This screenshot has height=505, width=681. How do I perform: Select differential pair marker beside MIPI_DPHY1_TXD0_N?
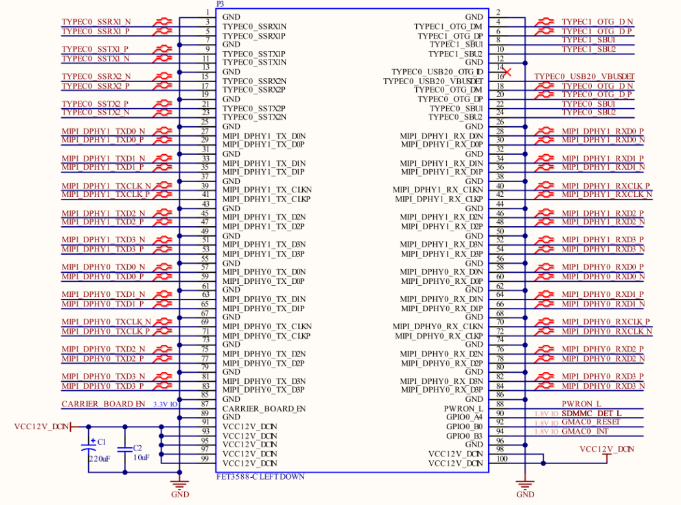tap(162, 131)
